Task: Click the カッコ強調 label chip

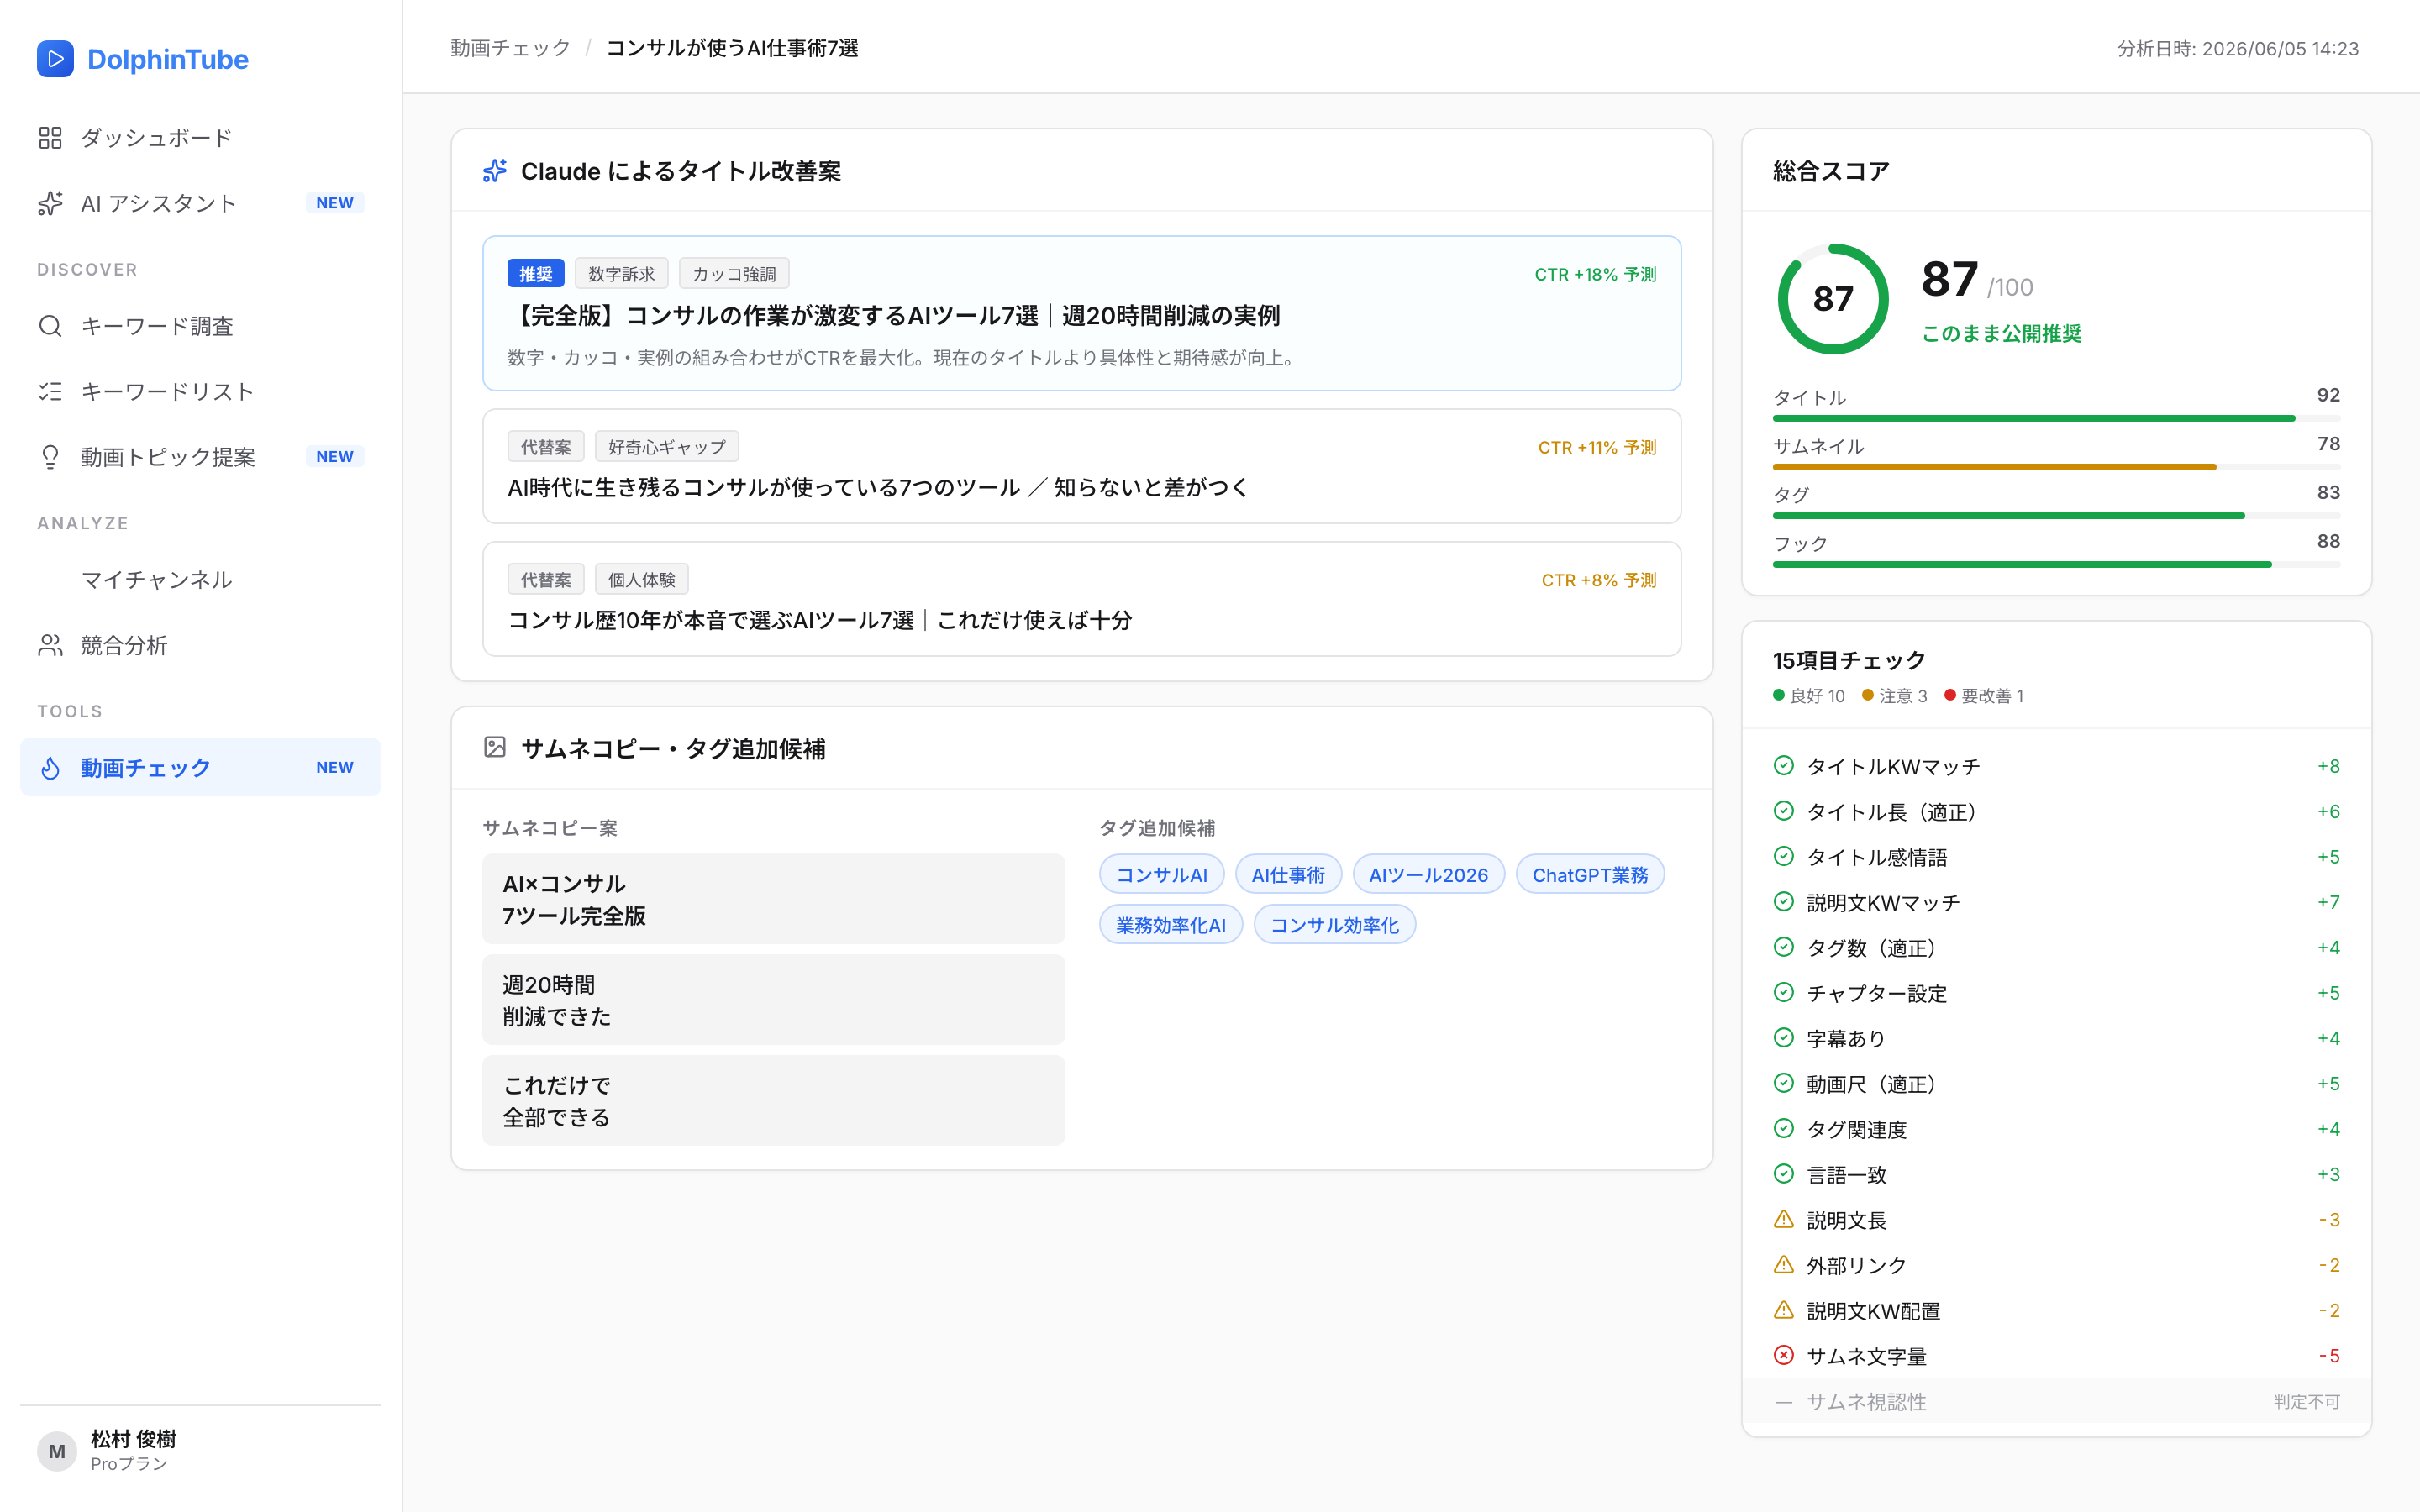Action: pos(734,273)
